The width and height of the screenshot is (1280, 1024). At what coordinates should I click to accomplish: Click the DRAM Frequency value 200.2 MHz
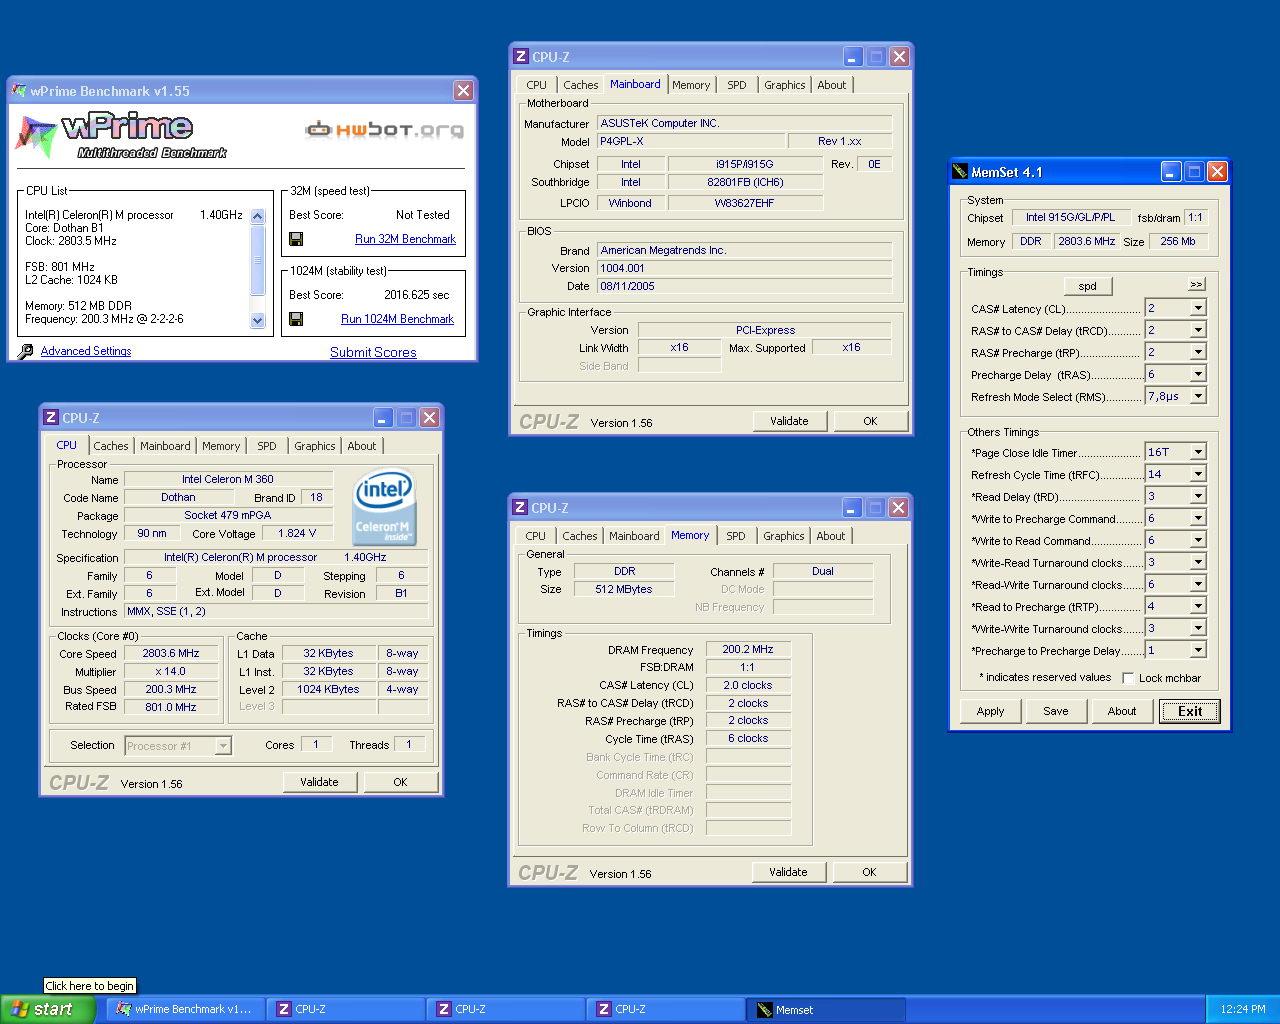pyautogui.click(x=748, y=649)
